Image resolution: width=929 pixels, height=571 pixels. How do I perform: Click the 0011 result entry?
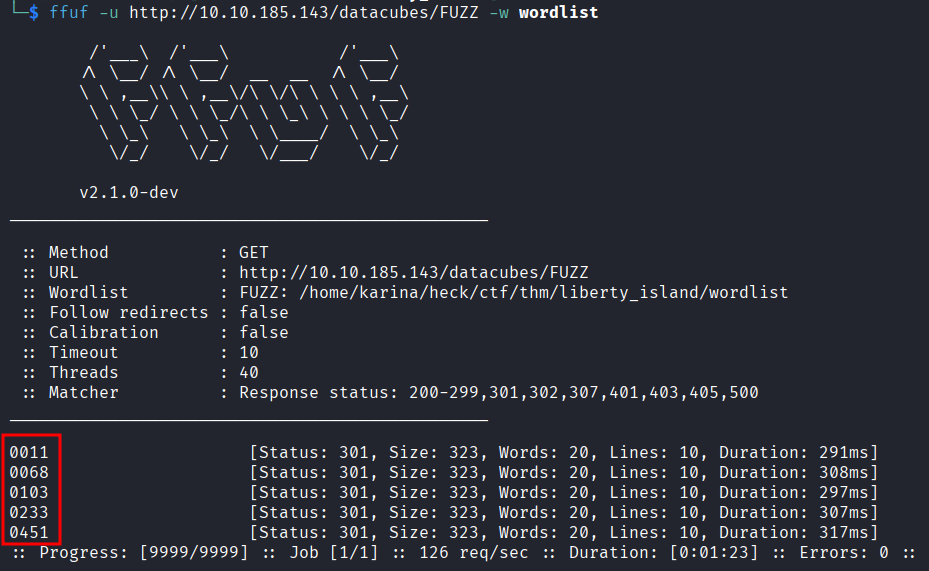tap(28, 453)
